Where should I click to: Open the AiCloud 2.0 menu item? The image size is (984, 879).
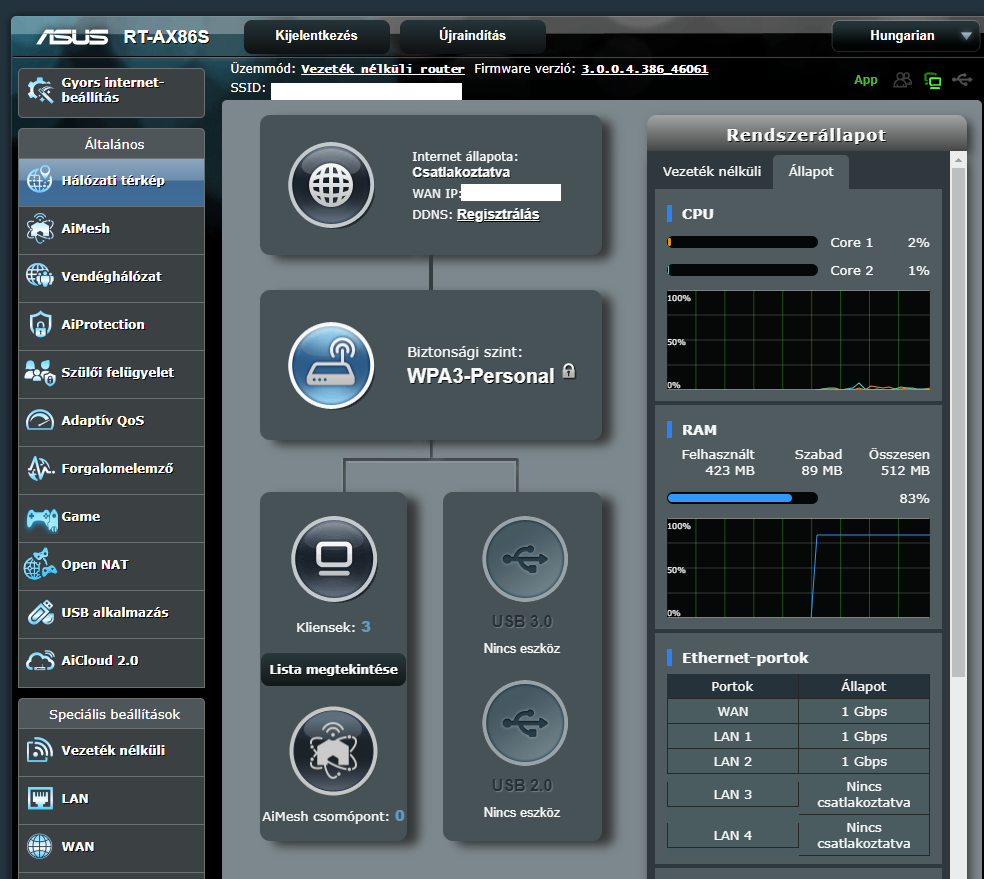click(112, 662)
